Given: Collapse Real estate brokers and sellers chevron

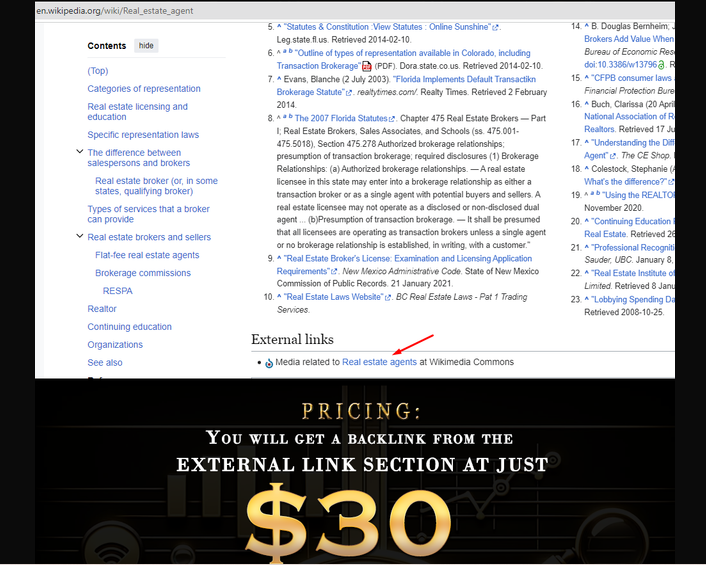Looking at the screenshot, I should point(80,236).
